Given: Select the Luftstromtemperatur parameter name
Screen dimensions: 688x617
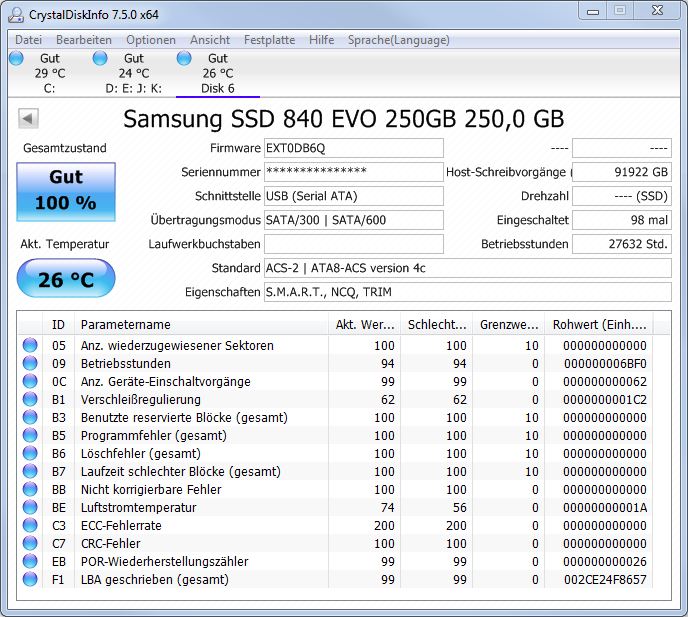Looking at the screenshot, I should pos(138,508).
